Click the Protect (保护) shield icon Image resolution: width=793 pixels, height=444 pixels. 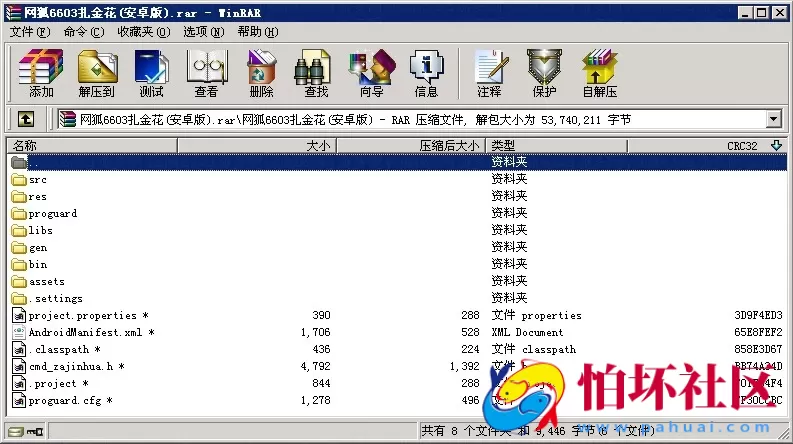click(544, 73)
